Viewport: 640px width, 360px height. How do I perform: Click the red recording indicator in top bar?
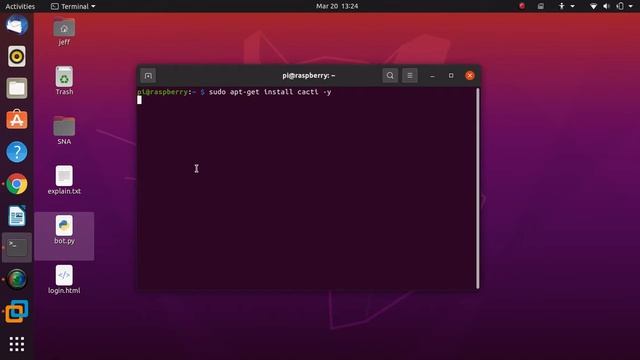pyautogui.click(x=522, y=6)
